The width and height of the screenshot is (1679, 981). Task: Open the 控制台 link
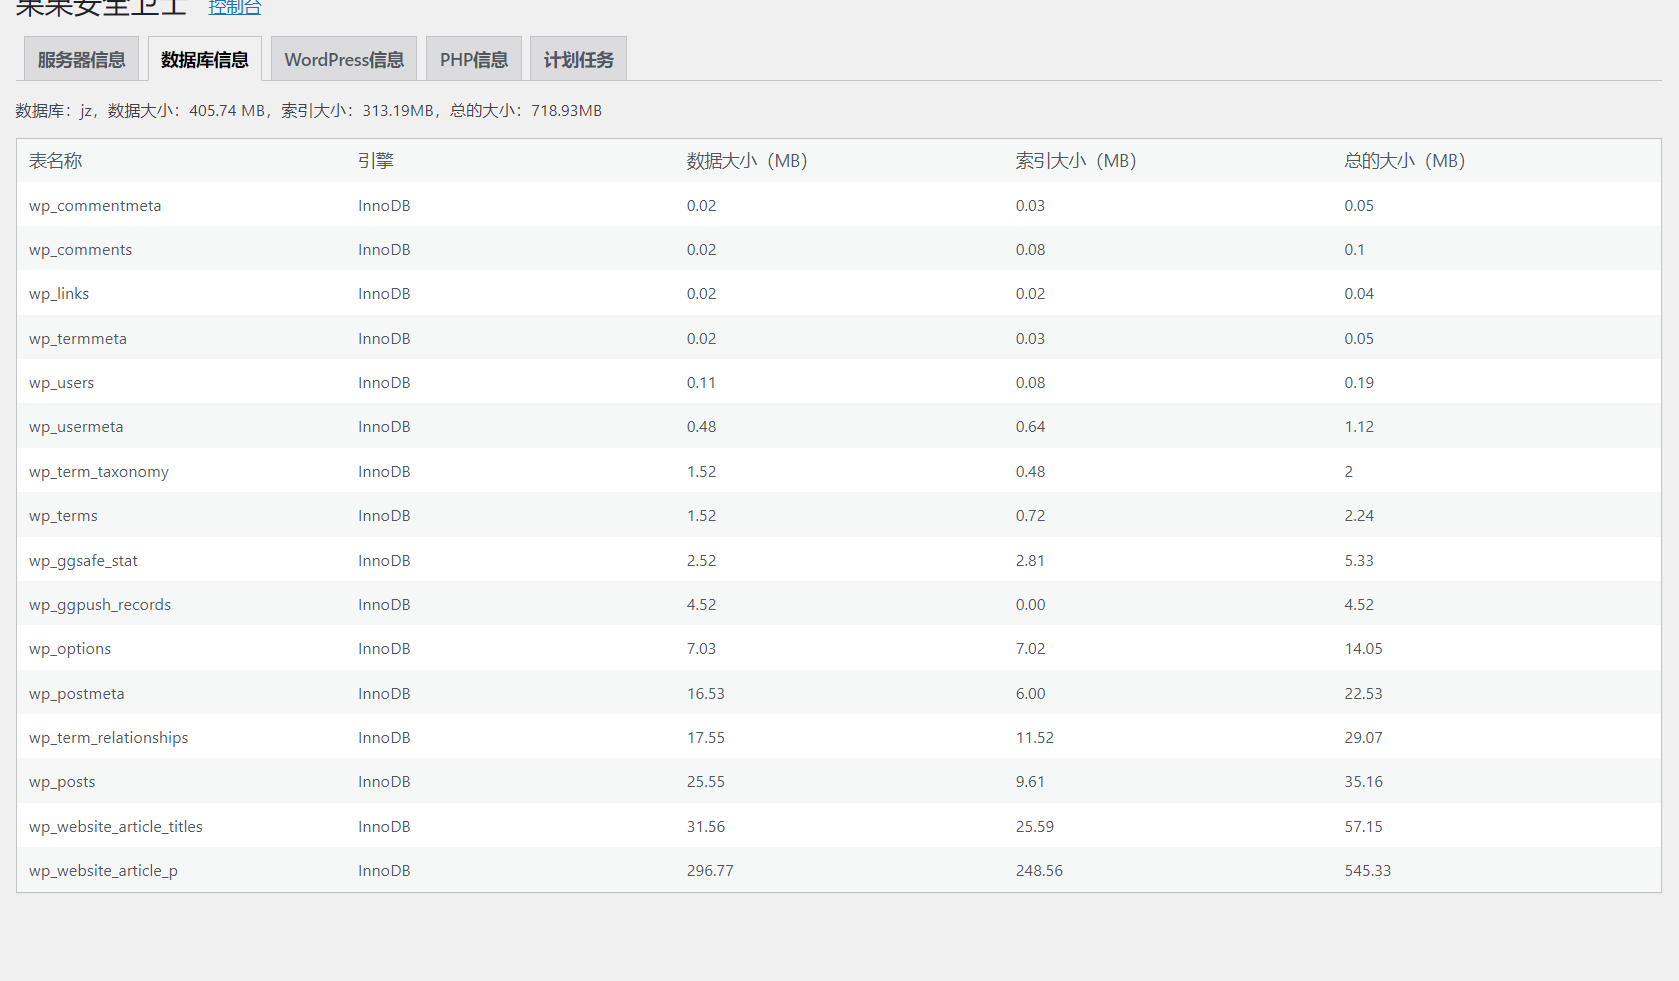pyautogui.click(x=235, y=8)
